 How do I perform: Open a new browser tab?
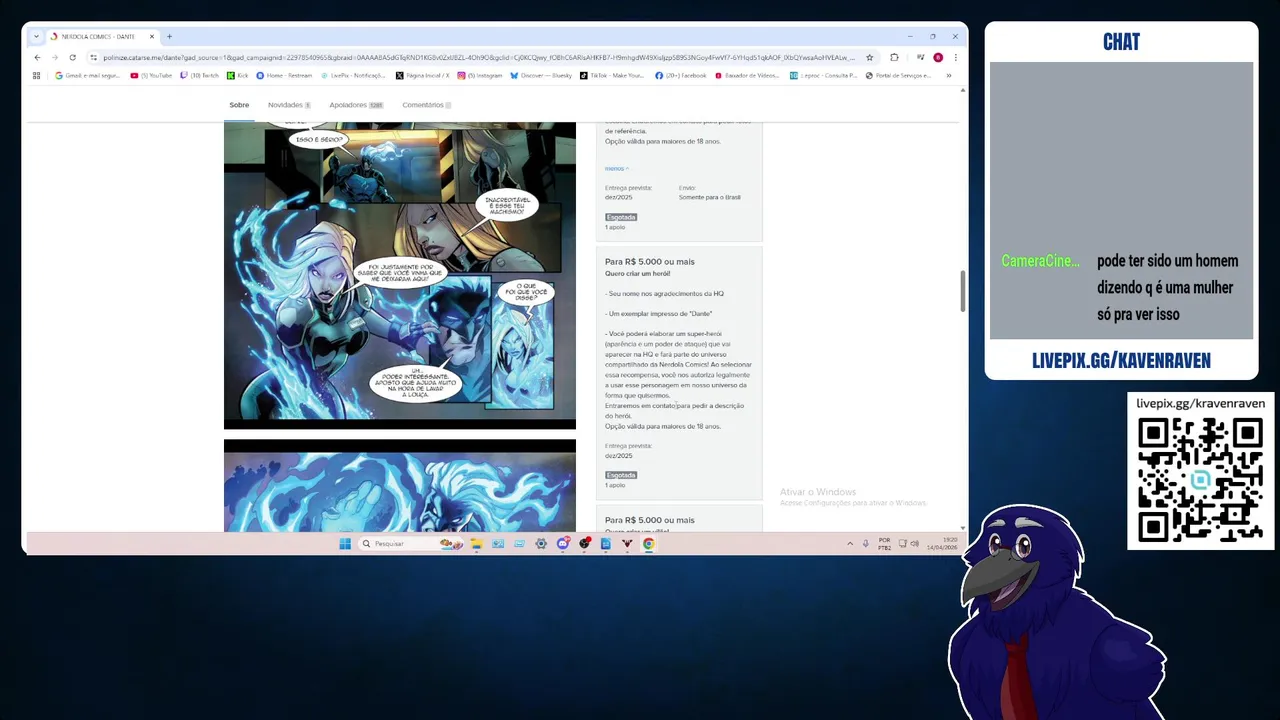pyautogui.click(x=169, y=36)
